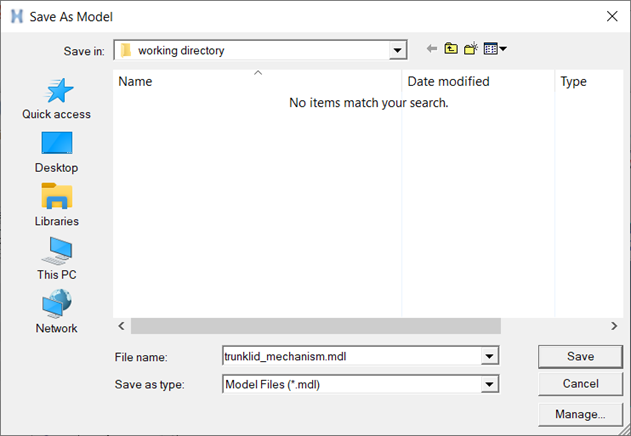Viewport: 631px width, 436px height.
Task: Open the View menu icon
Action: [x=494, y=49]
